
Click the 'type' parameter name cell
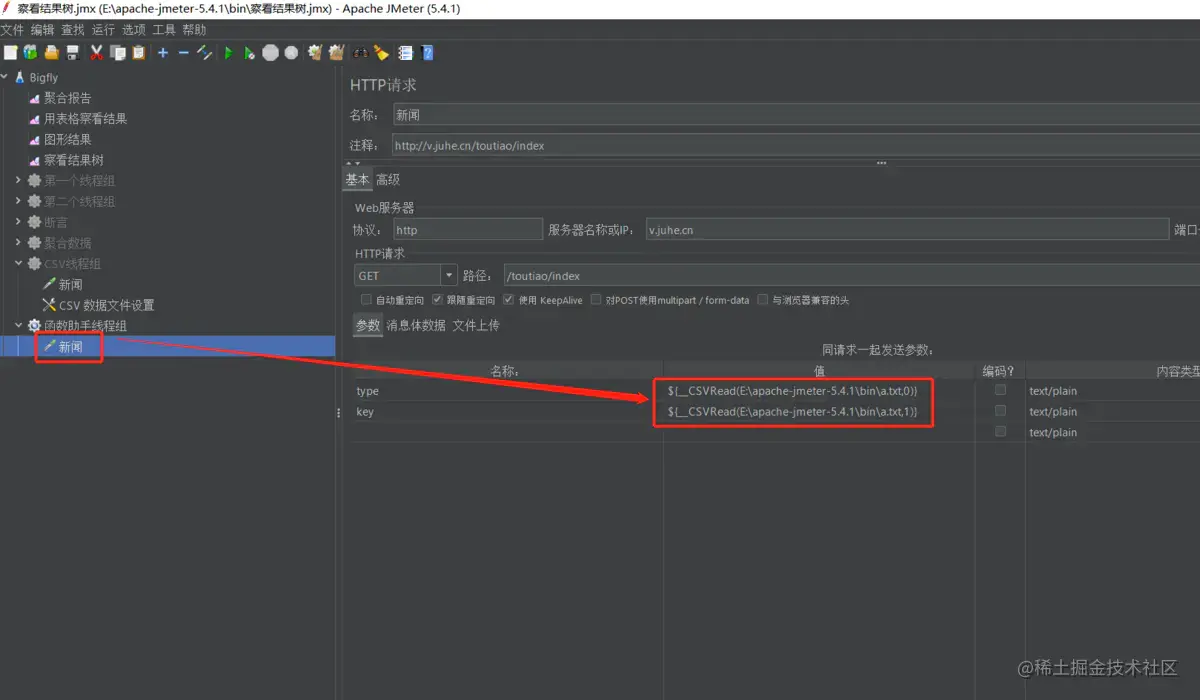pyautogui.click(x=507, y=391)
